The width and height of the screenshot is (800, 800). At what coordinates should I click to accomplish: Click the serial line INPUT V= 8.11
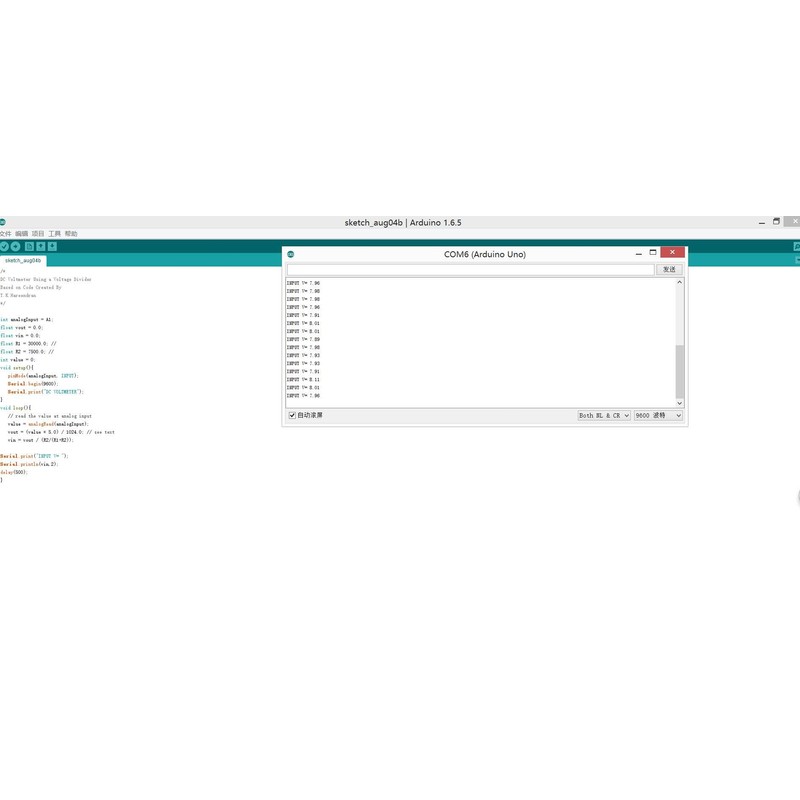[x=303, y=380]
